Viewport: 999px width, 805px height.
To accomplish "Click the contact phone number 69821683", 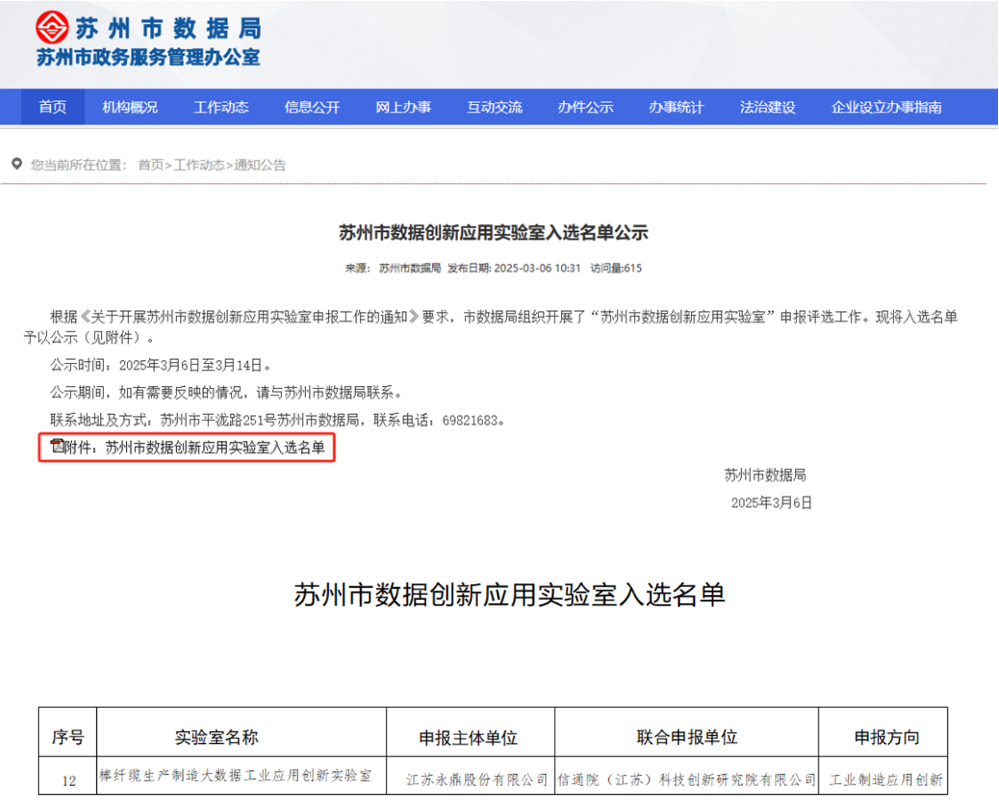I will [x=470, y=420].
